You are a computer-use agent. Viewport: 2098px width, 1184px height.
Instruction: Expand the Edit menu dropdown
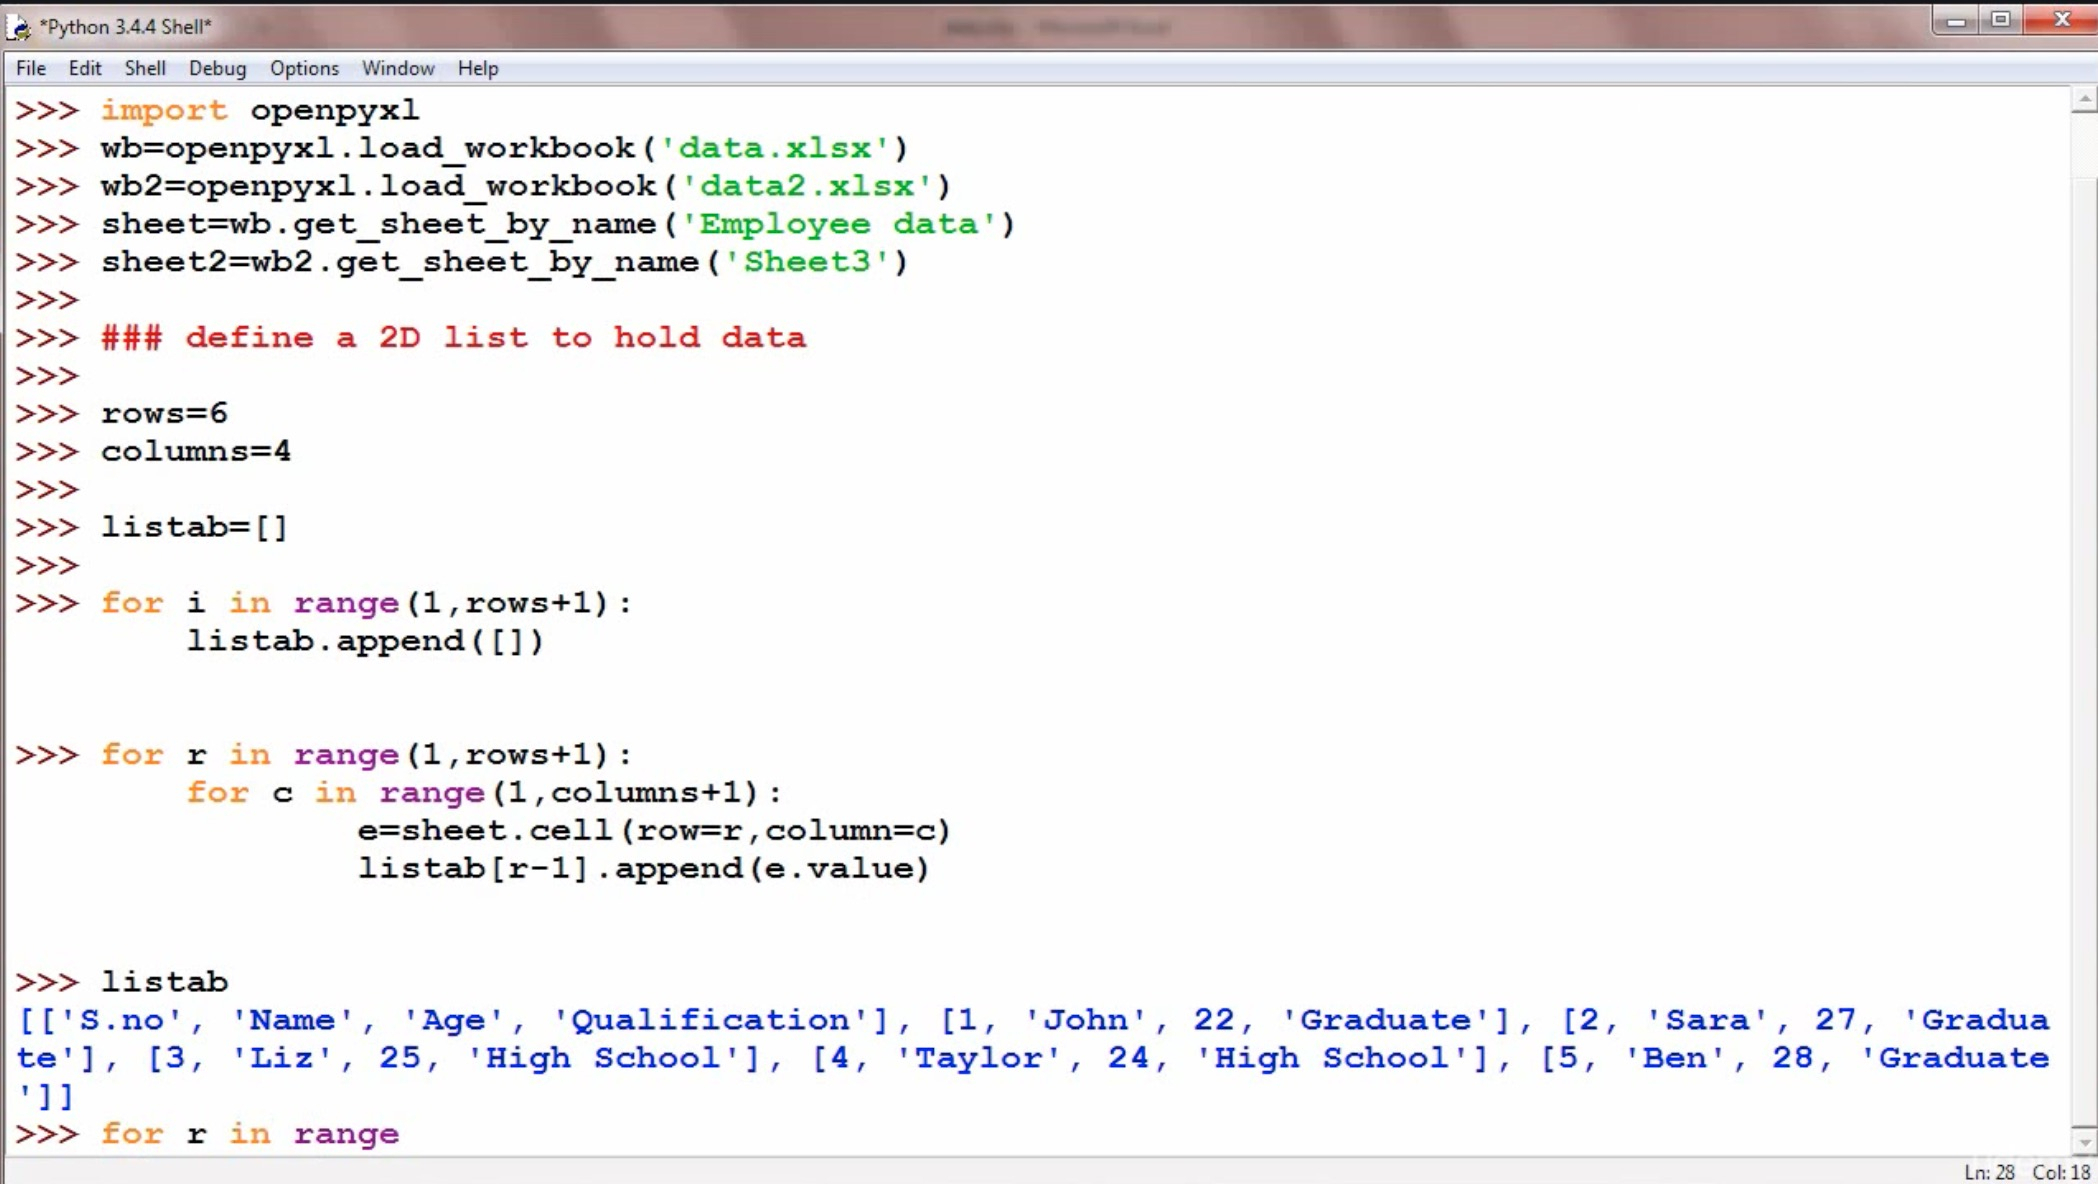pyautogui.click(x=82, y=68)
